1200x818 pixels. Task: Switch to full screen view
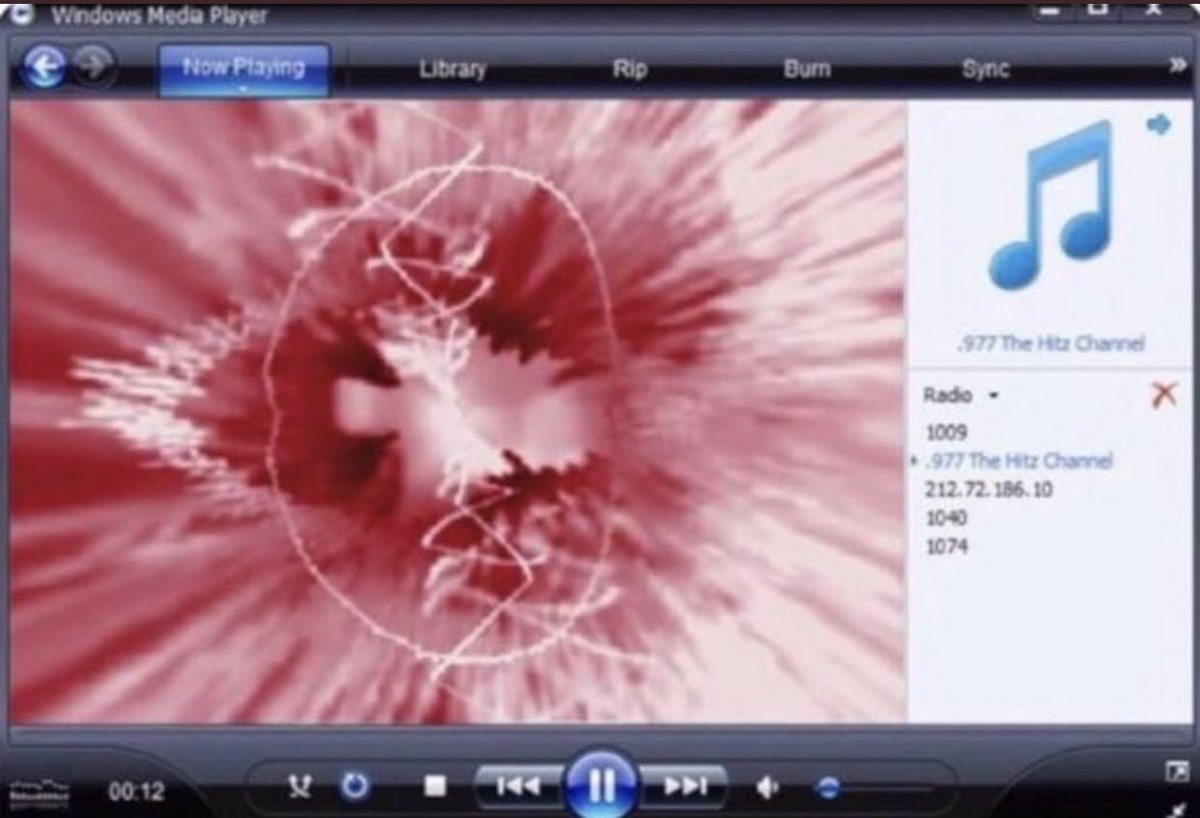(1176, 771)
